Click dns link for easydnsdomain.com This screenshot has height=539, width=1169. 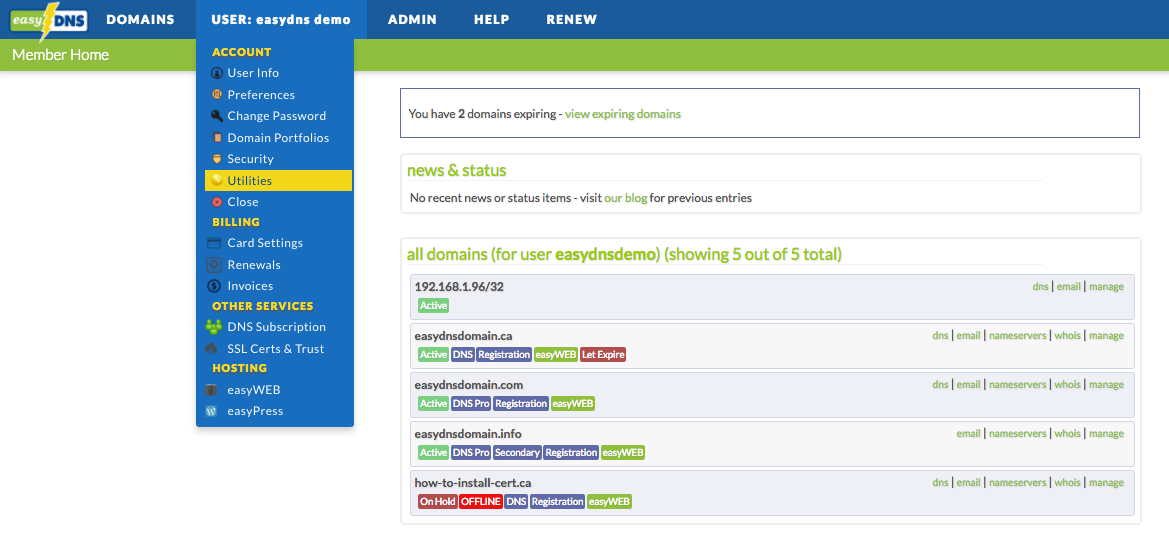(x=940, y=385)
